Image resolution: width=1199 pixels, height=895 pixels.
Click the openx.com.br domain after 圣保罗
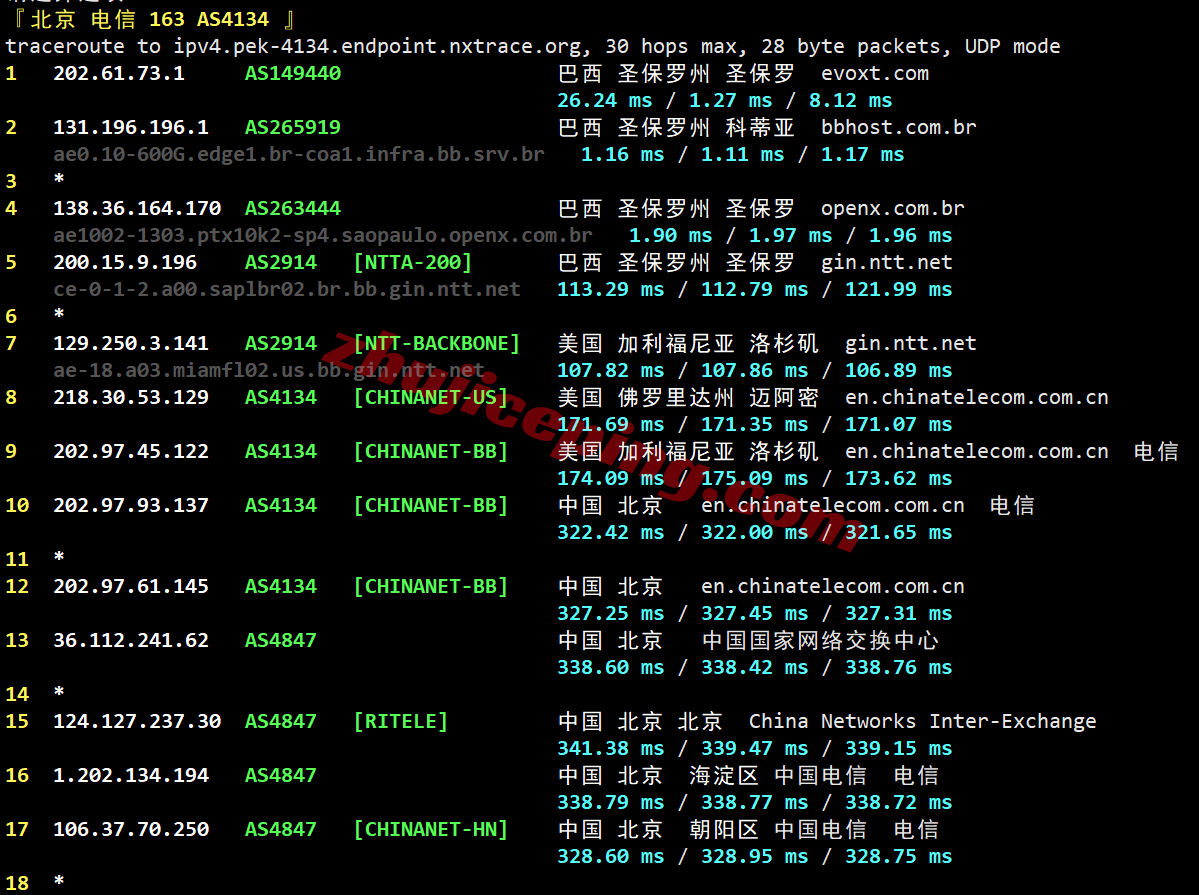click(x=892, y=208)
